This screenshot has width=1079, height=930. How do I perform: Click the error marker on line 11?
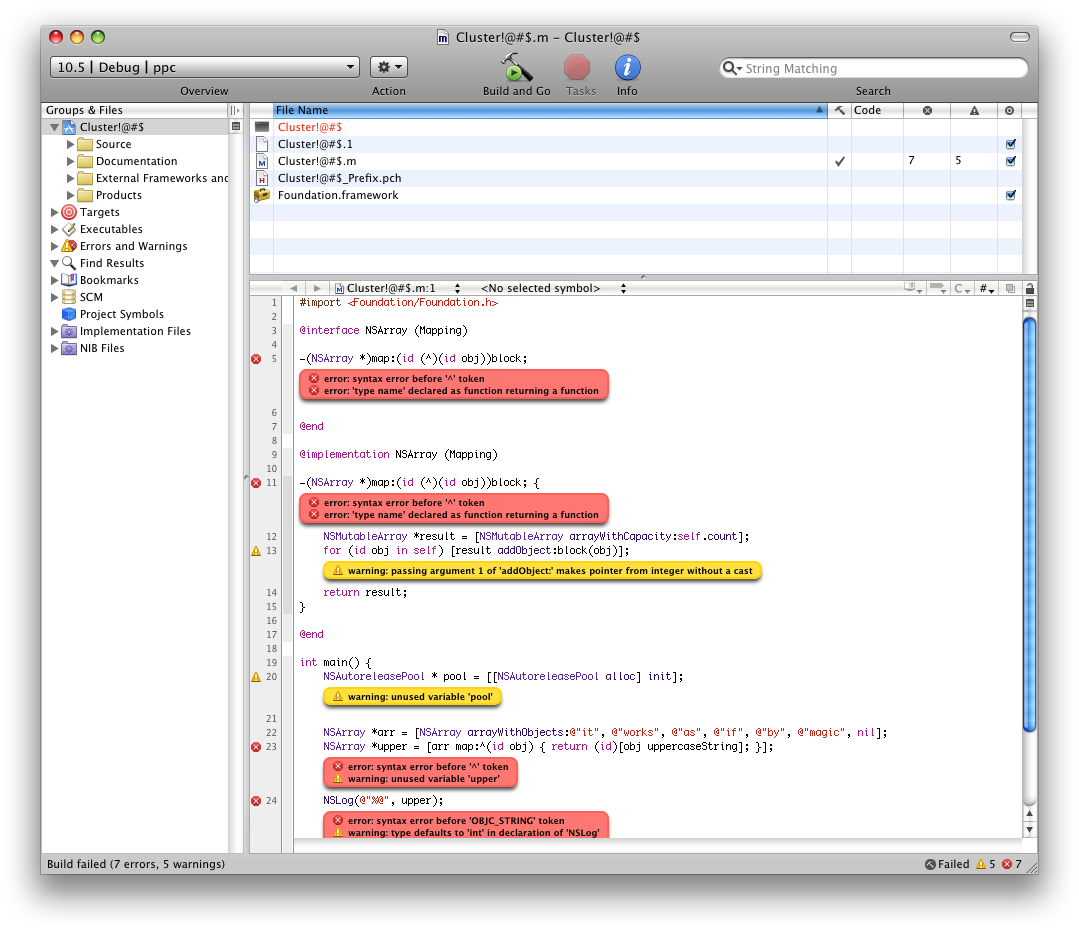(256, 483)
